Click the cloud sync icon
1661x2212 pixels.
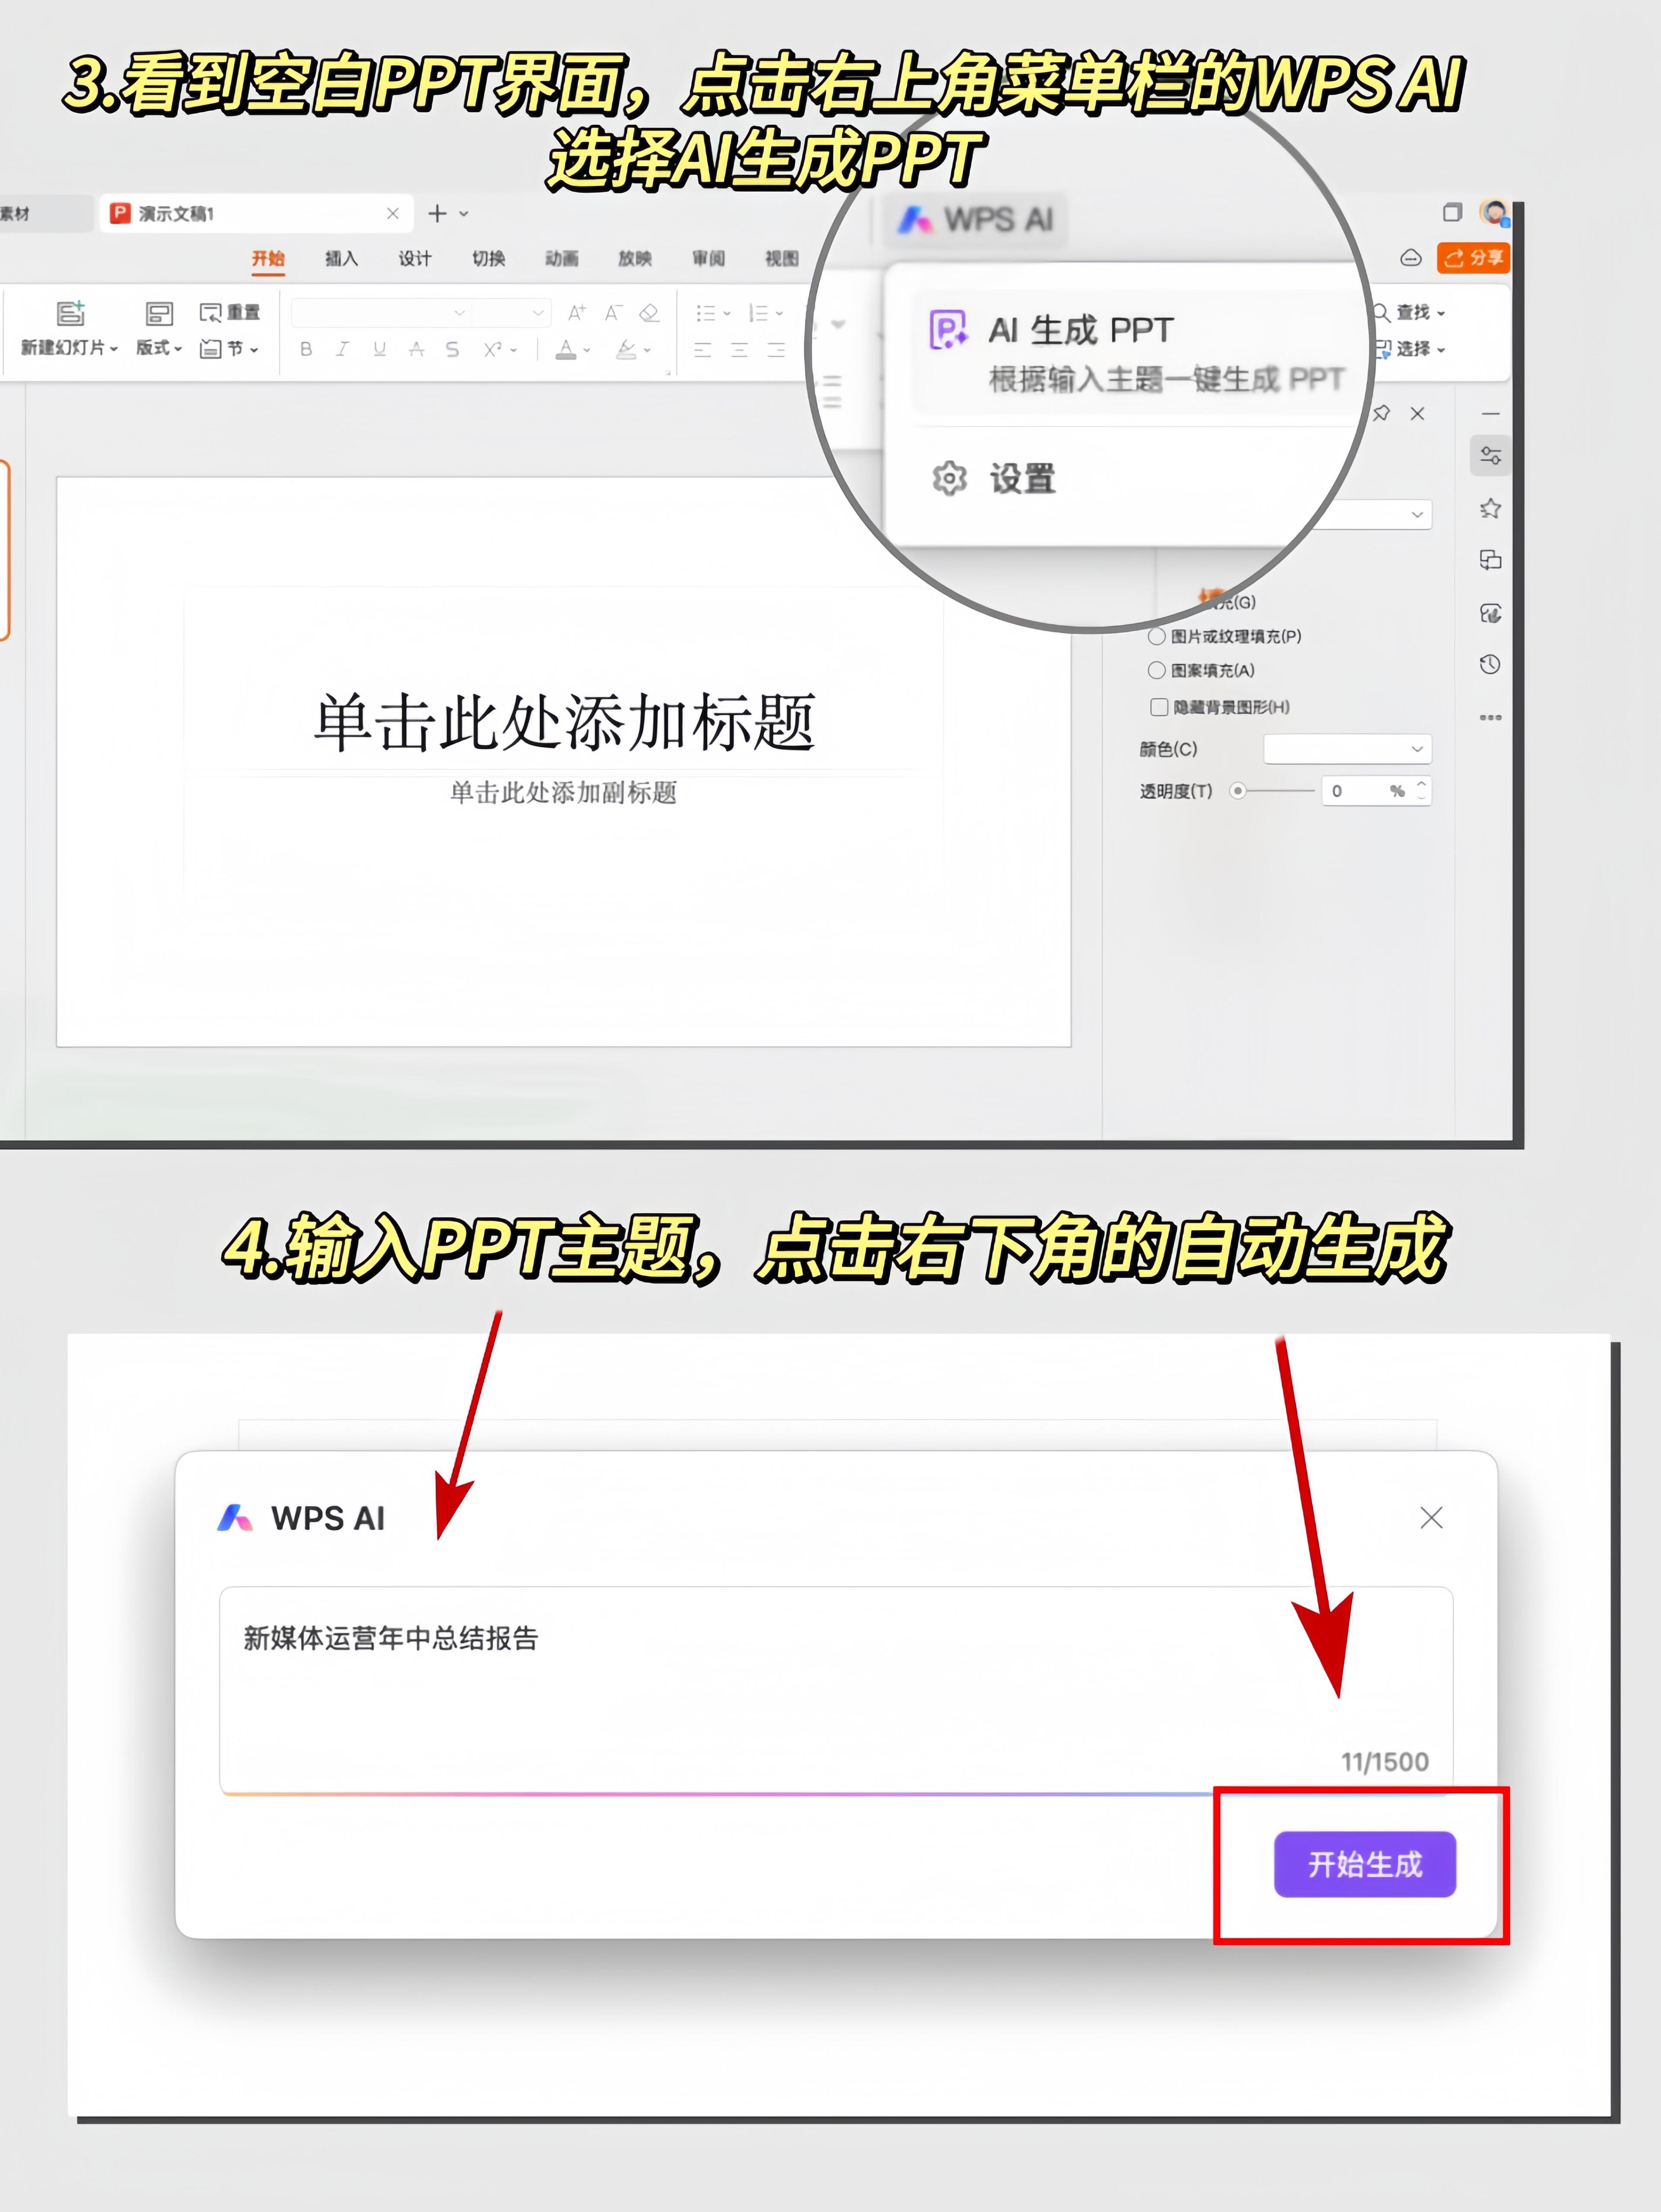point(1411,258)
